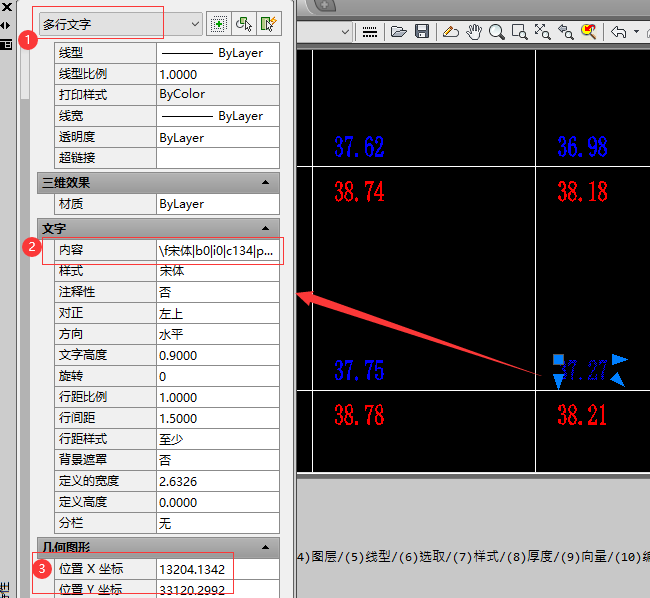This screenshot has width=650, height=598.
Task: Select the blue text 37.62 in the drawing
Action: (359, 147)
